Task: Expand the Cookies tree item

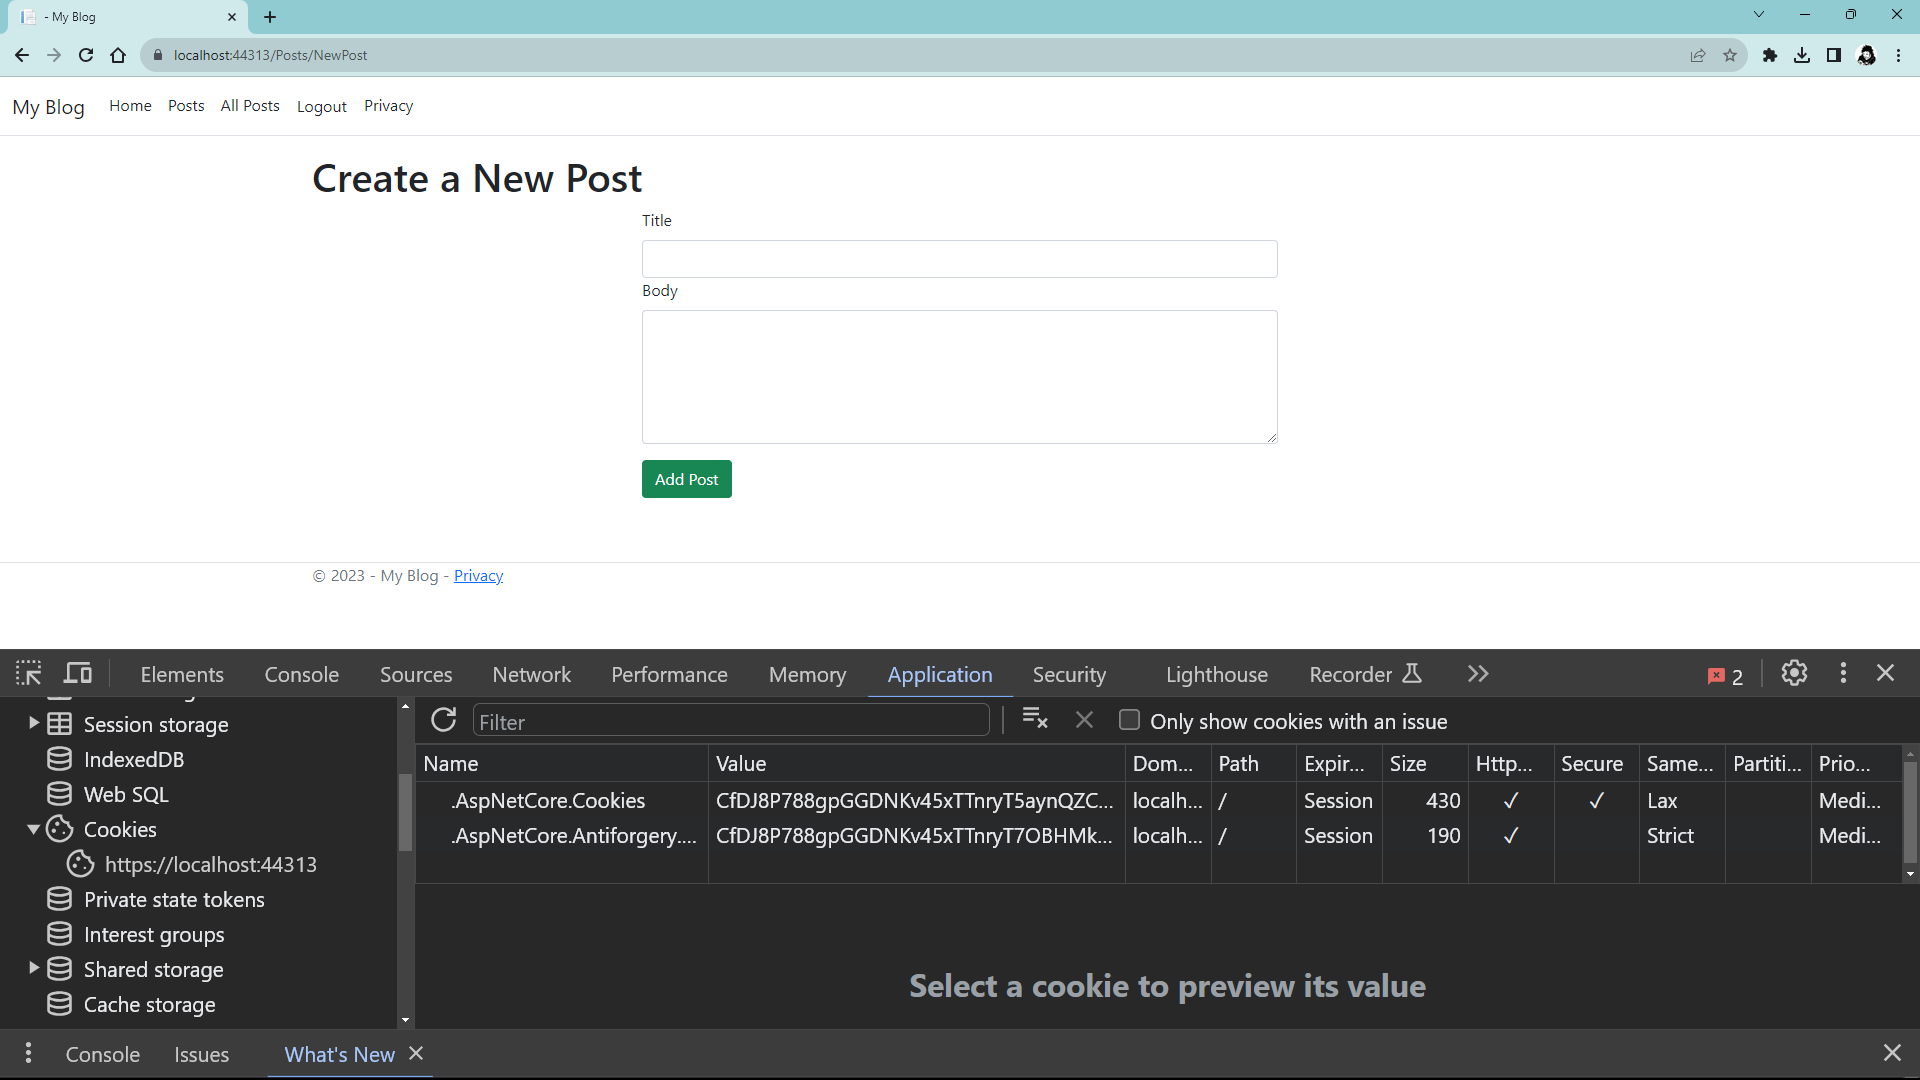Action: [33, 828]
